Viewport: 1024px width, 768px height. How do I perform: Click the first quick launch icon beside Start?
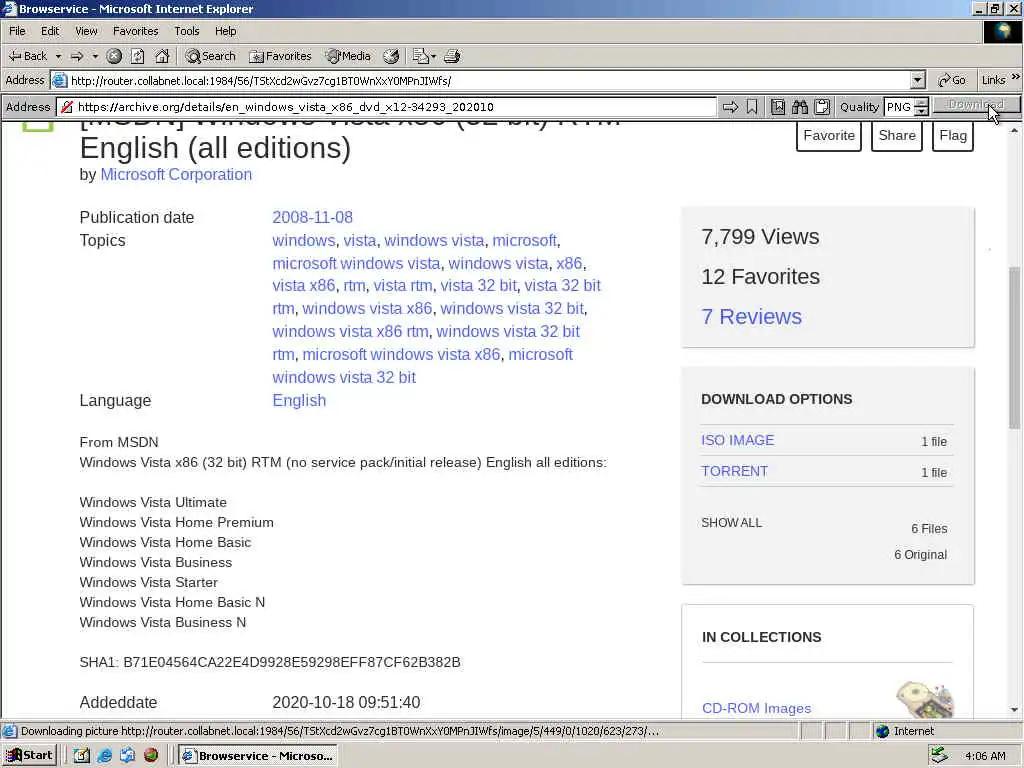pyautogui.click(x=81, y=756)
